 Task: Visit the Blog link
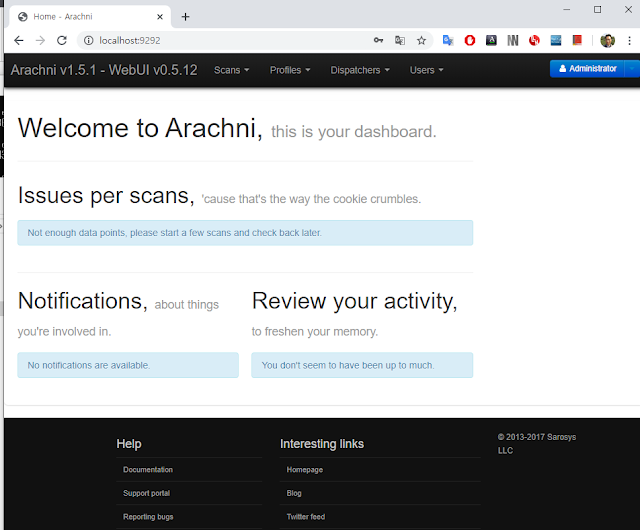294,493
